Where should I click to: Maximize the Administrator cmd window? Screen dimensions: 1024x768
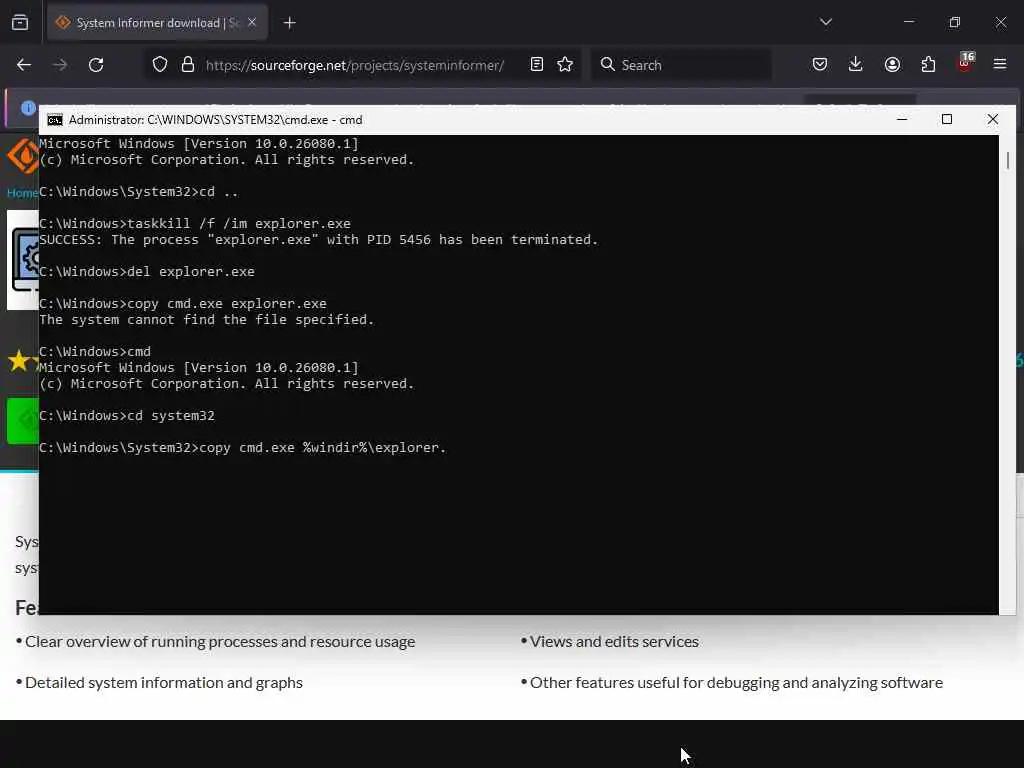[x=947, y=119]
